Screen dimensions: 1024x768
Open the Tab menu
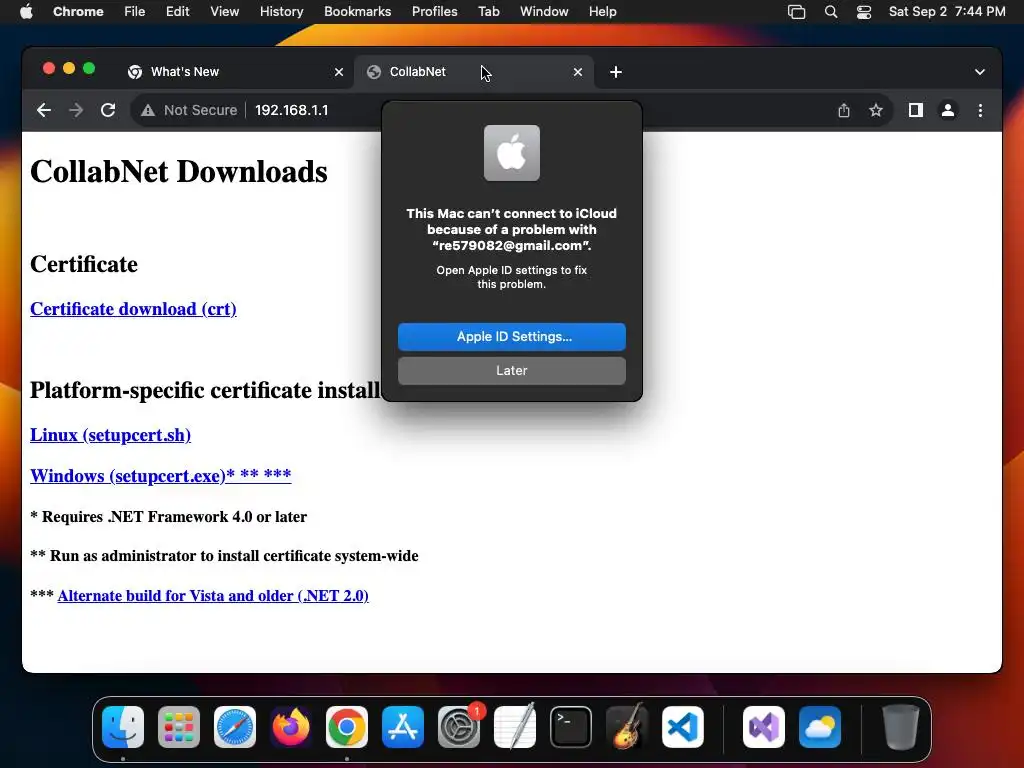488,11
